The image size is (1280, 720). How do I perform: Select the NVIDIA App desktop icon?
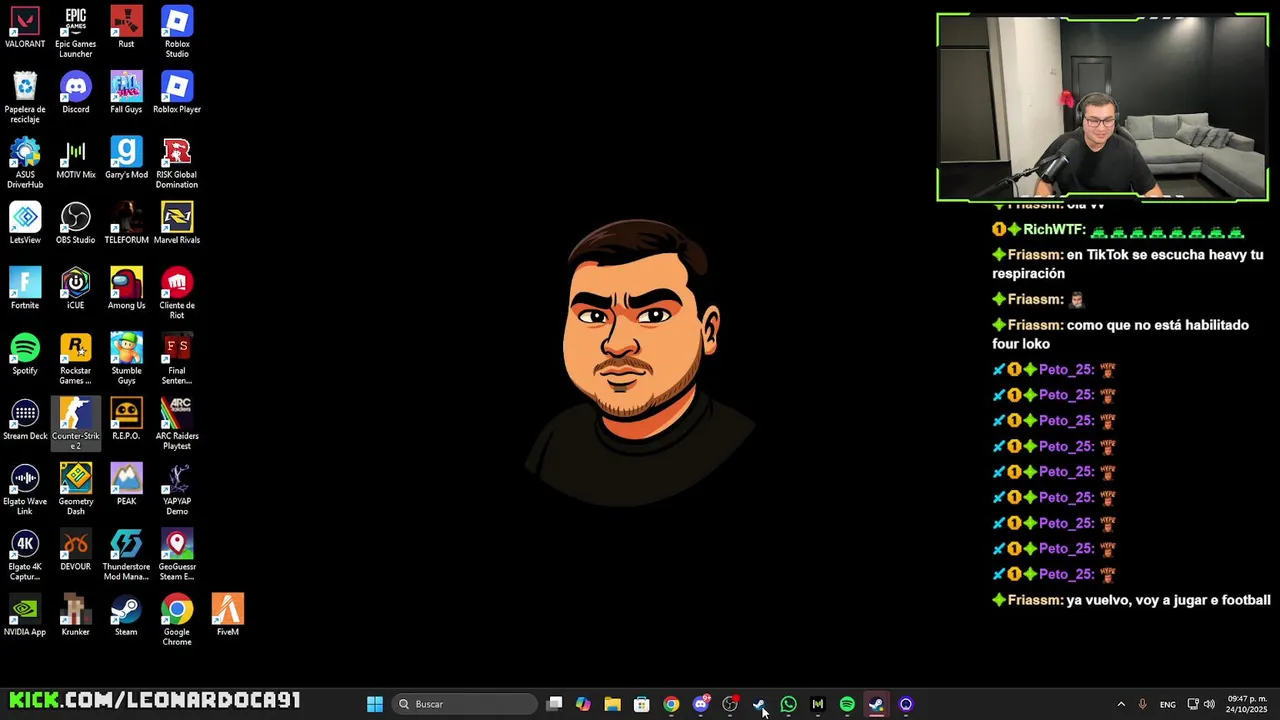25,616
